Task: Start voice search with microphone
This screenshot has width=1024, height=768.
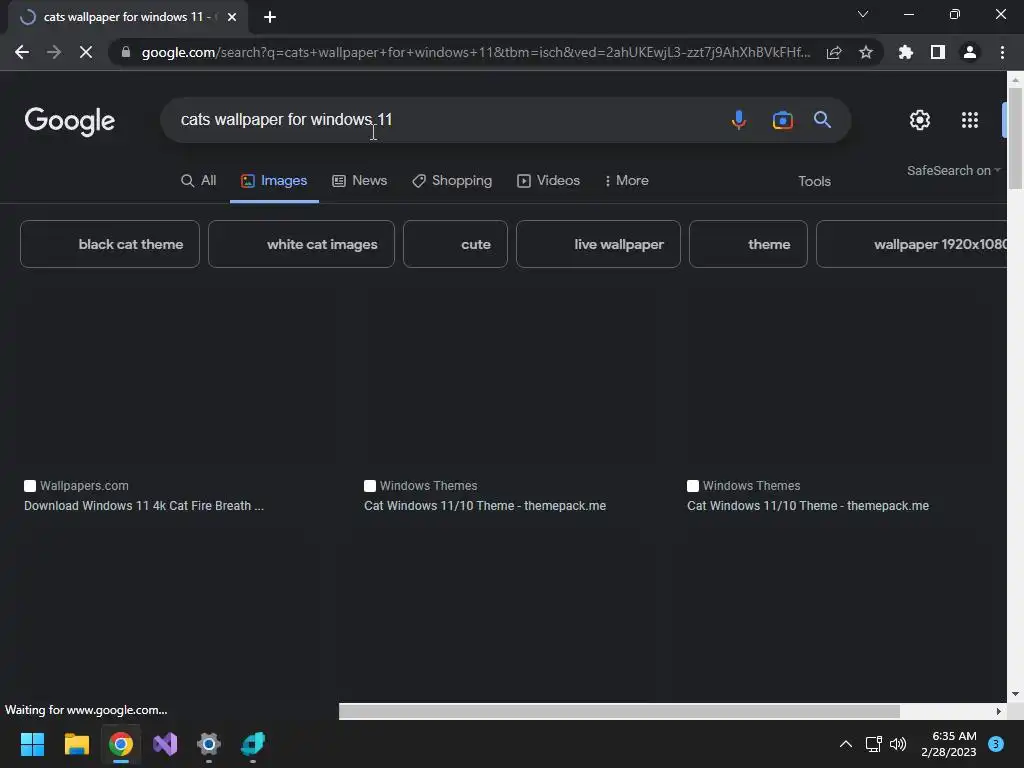Action: click(739, 120)
